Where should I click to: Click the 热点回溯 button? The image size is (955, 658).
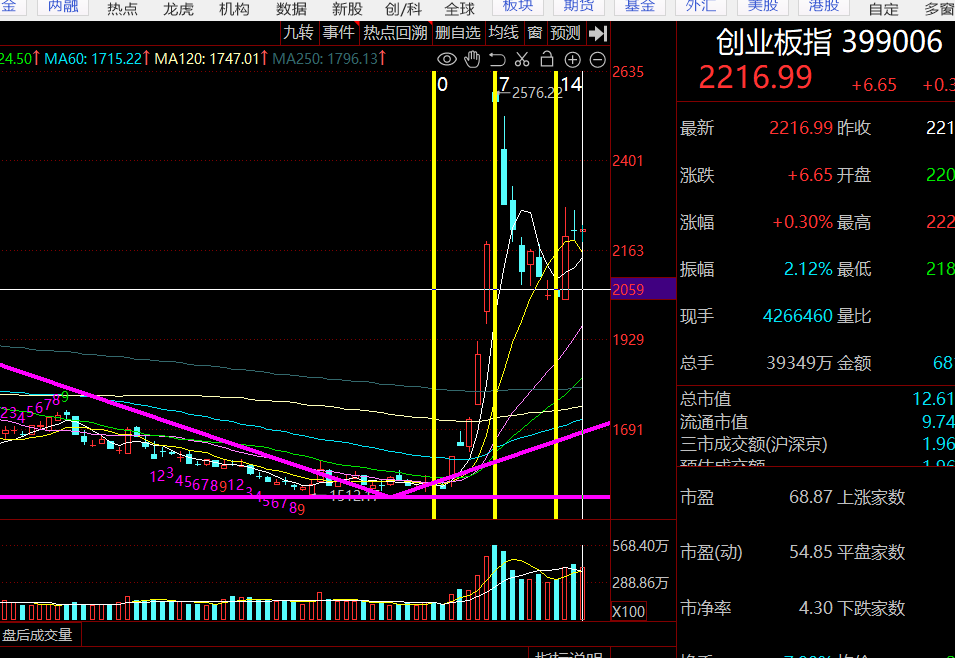coord(395,33)
